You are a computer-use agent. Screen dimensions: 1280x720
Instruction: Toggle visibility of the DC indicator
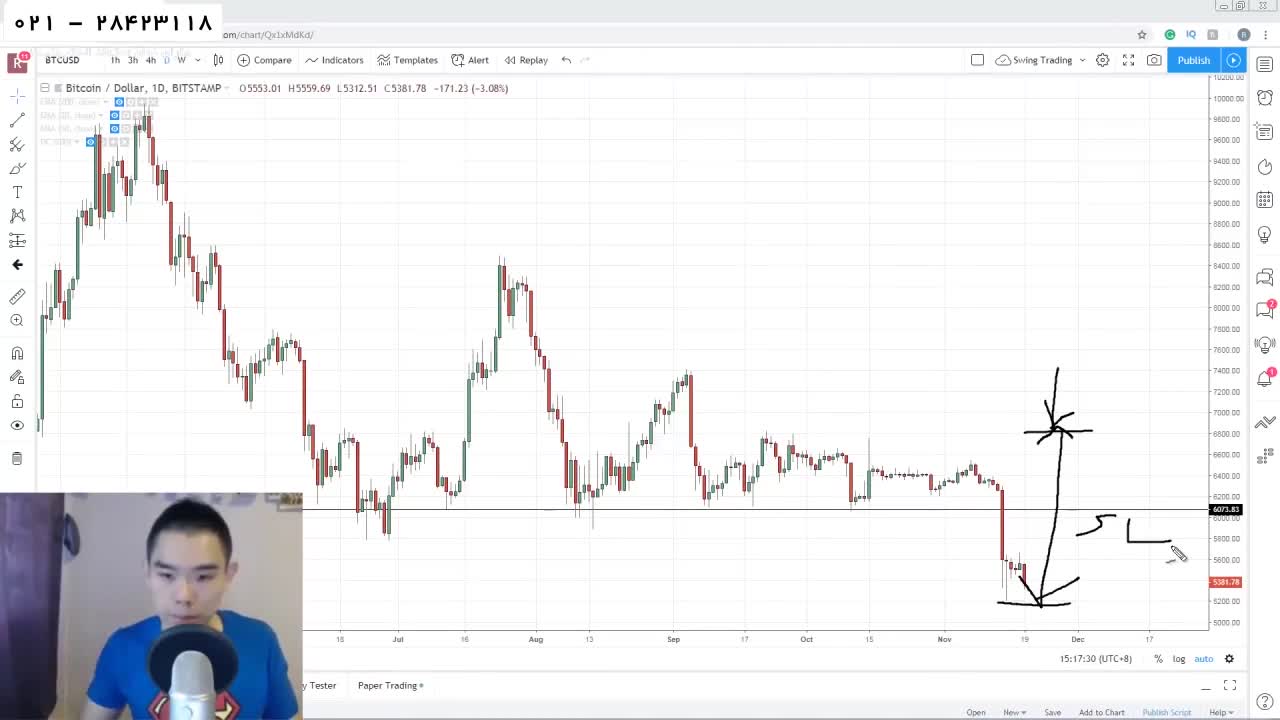coord(91,142)
